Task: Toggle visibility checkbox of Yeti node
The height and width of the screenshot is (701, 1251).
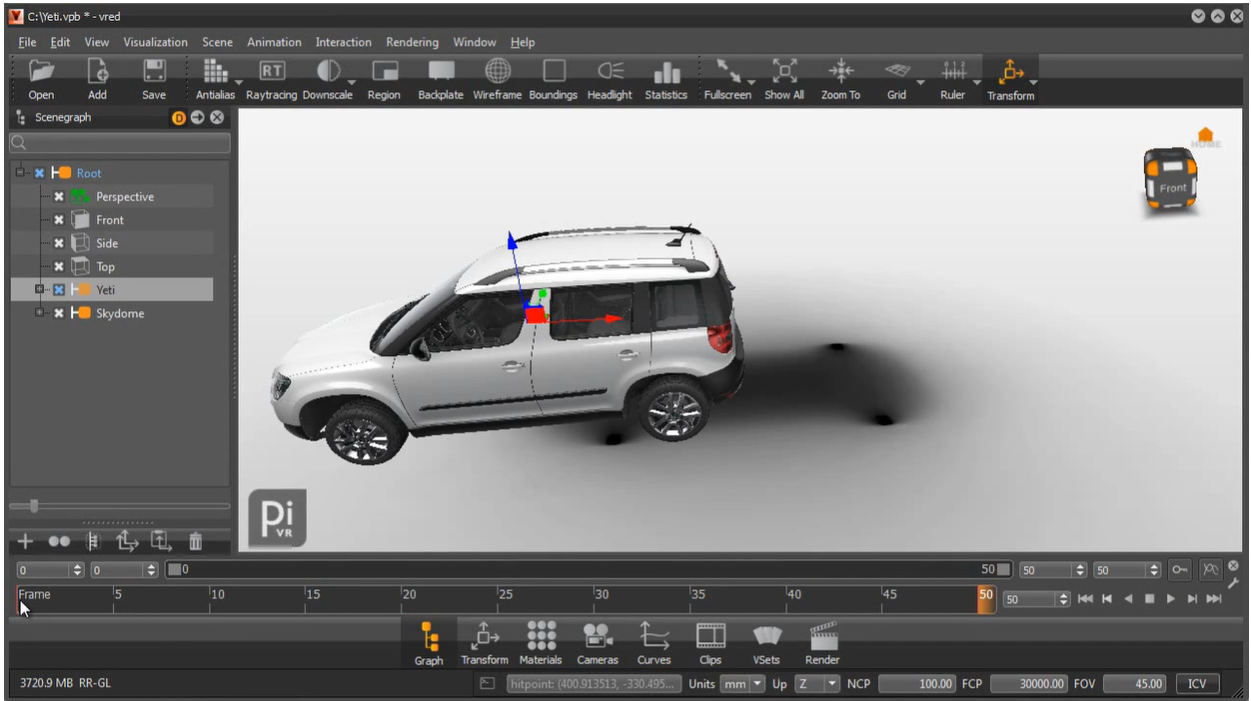Action: 58,290
